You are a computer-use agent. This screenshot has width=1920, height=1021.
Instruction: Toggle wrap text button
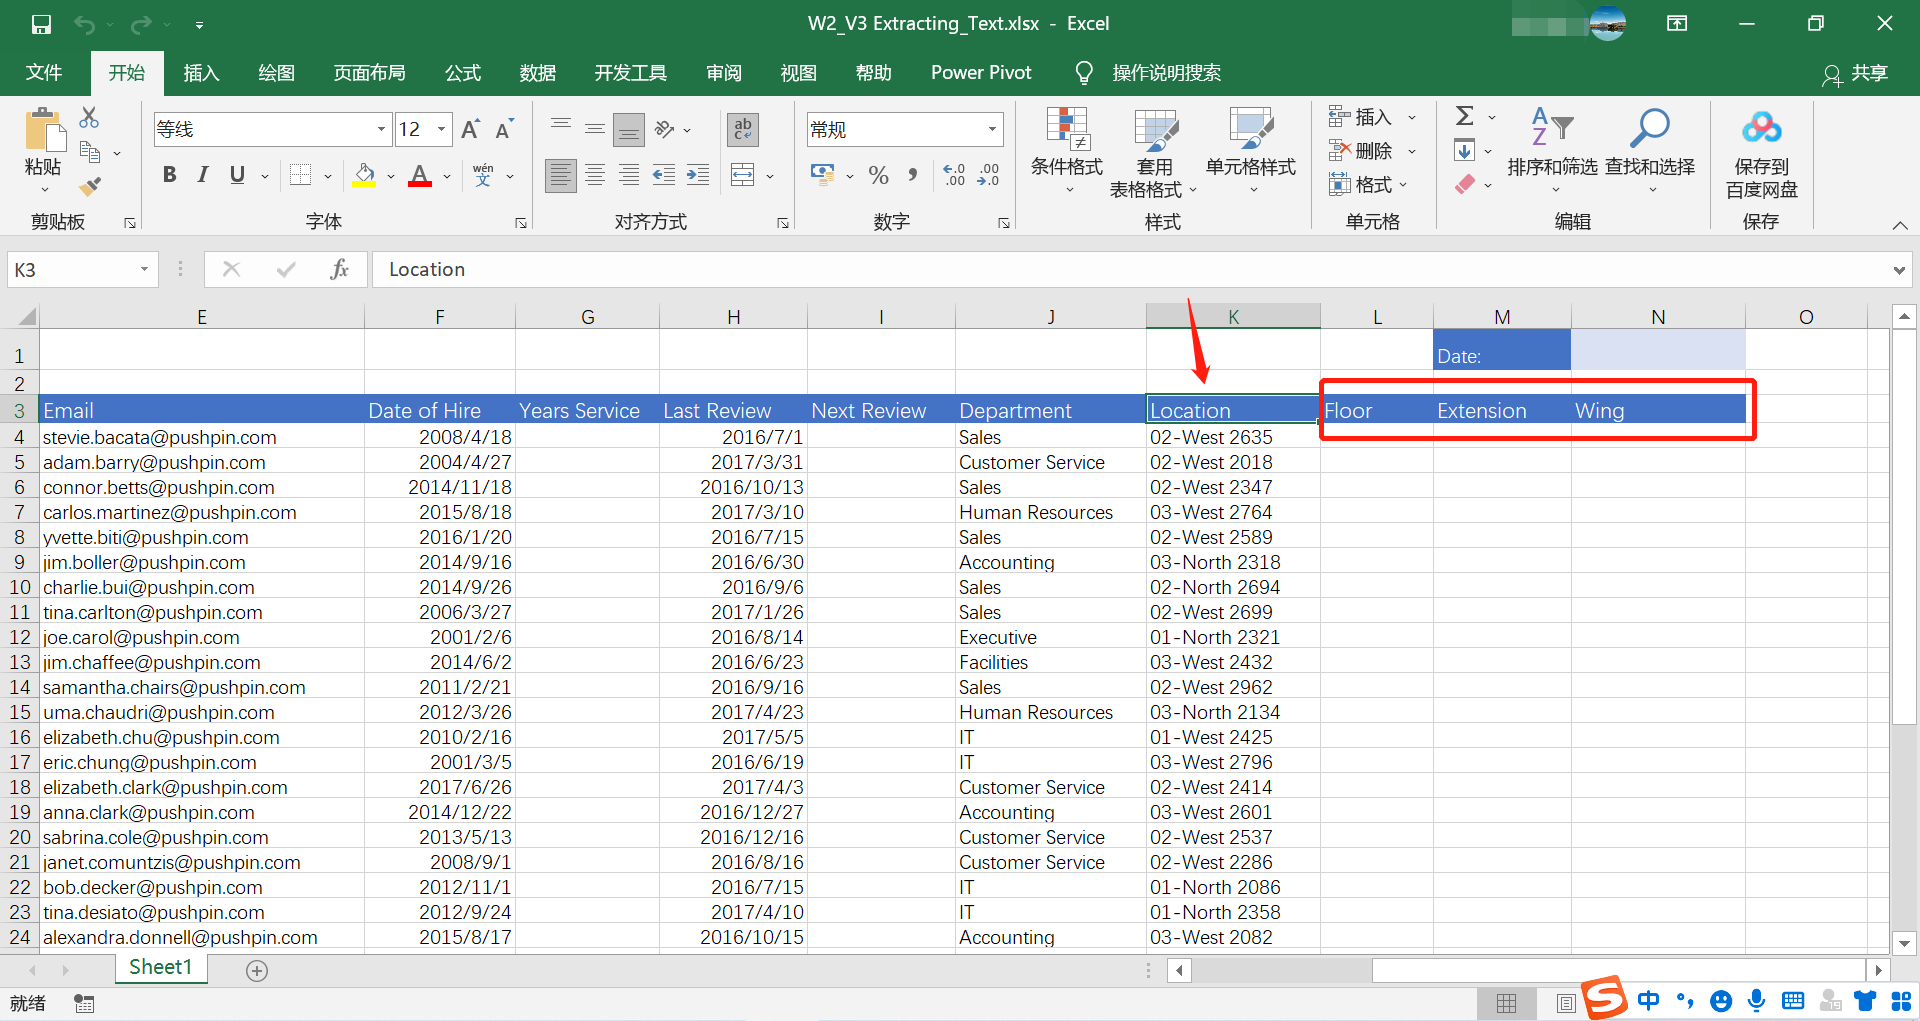[x=742, y=128]
